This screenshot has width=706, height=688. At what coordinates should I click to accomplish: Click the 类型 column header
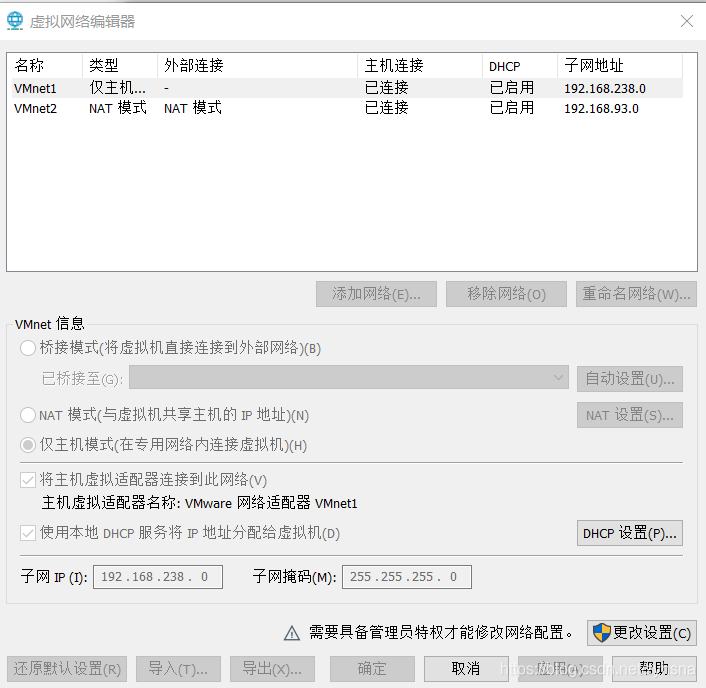point(120,66)
